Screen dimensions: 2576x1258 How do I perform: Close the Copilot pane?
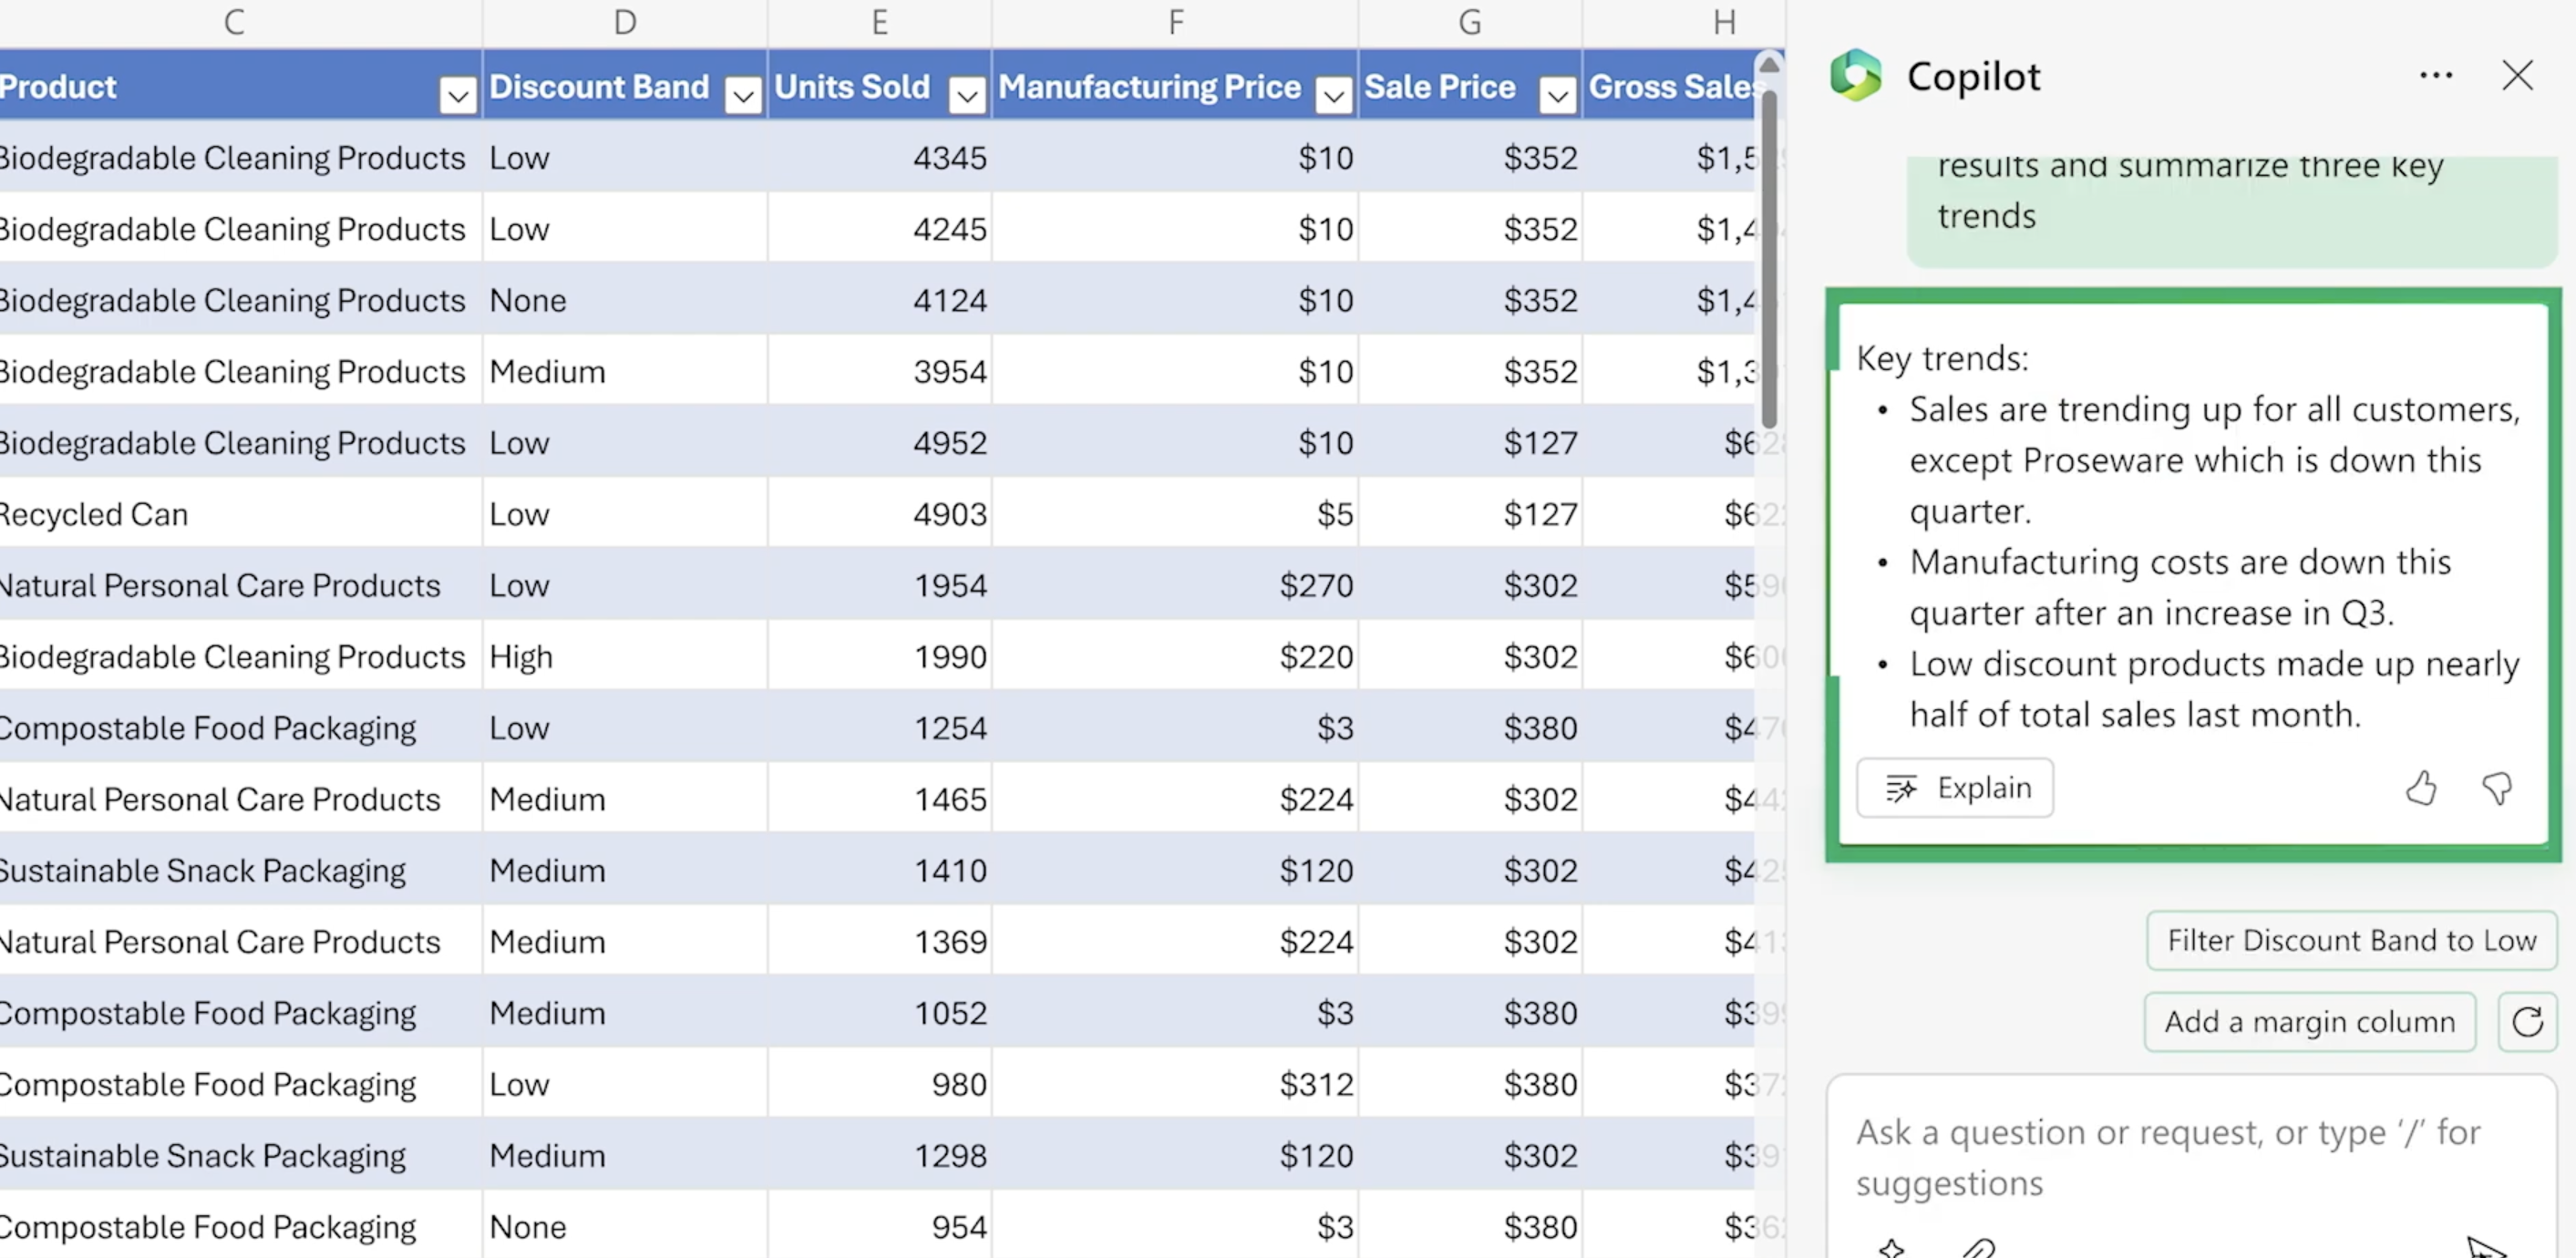[2517, 75]
